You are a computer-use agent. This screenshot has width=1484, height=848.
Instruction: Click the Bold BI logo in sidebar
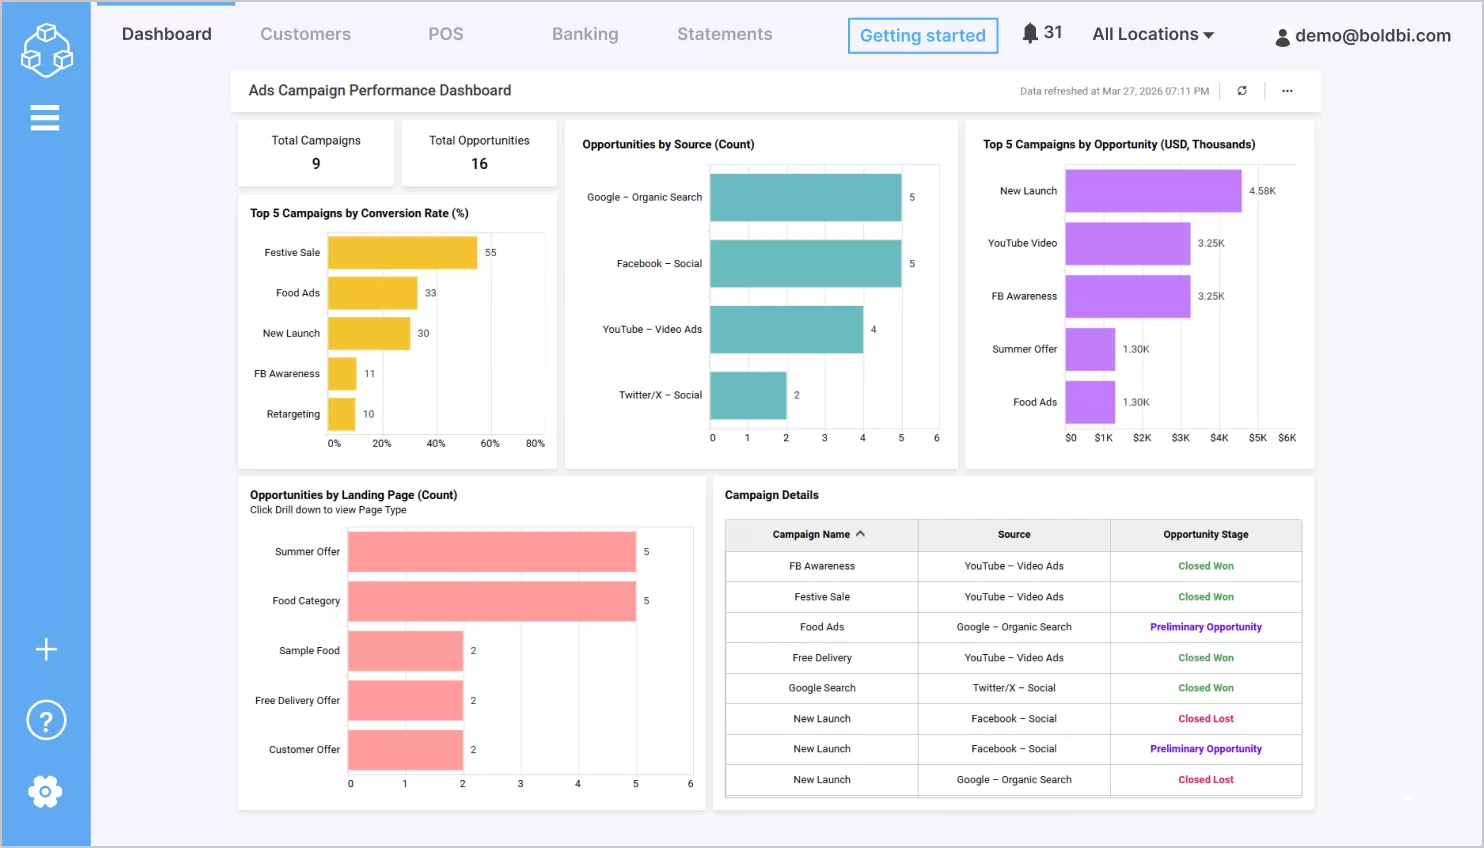click(x=45, y=49)
